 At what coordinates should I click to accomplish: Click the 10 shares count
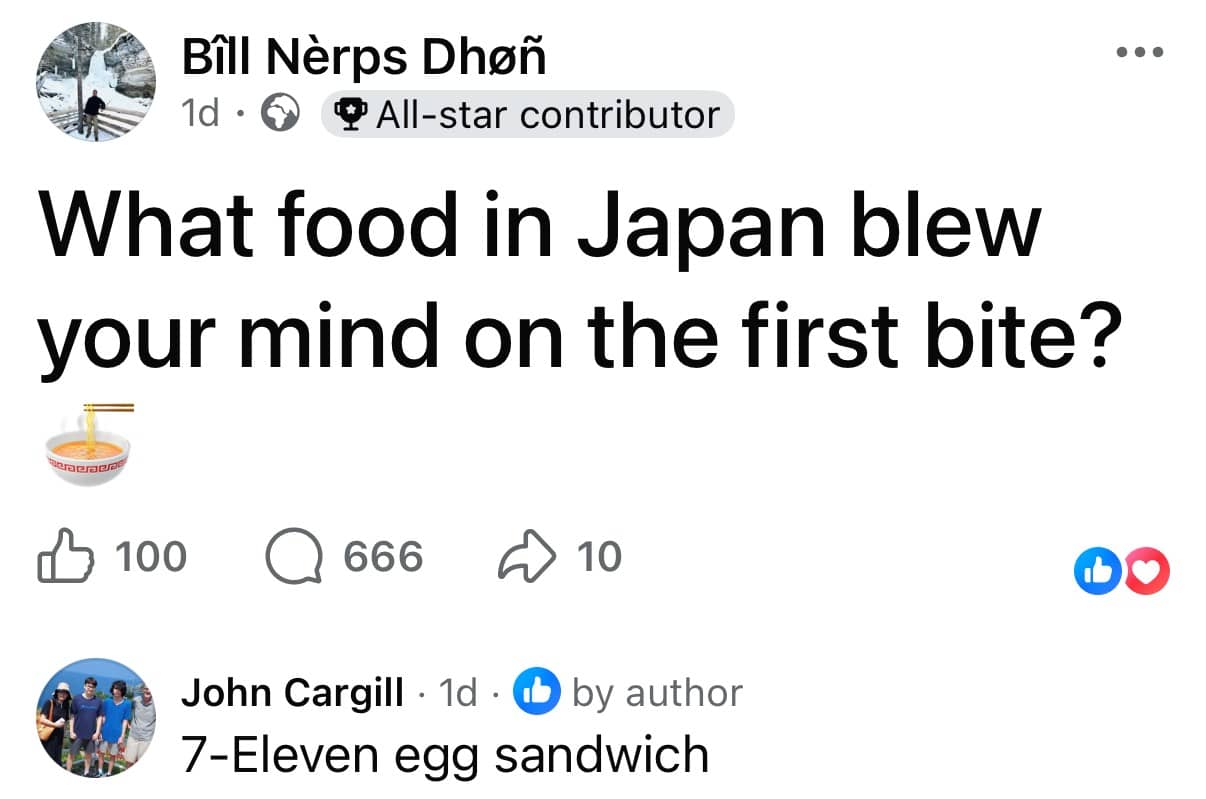[600, 557]
